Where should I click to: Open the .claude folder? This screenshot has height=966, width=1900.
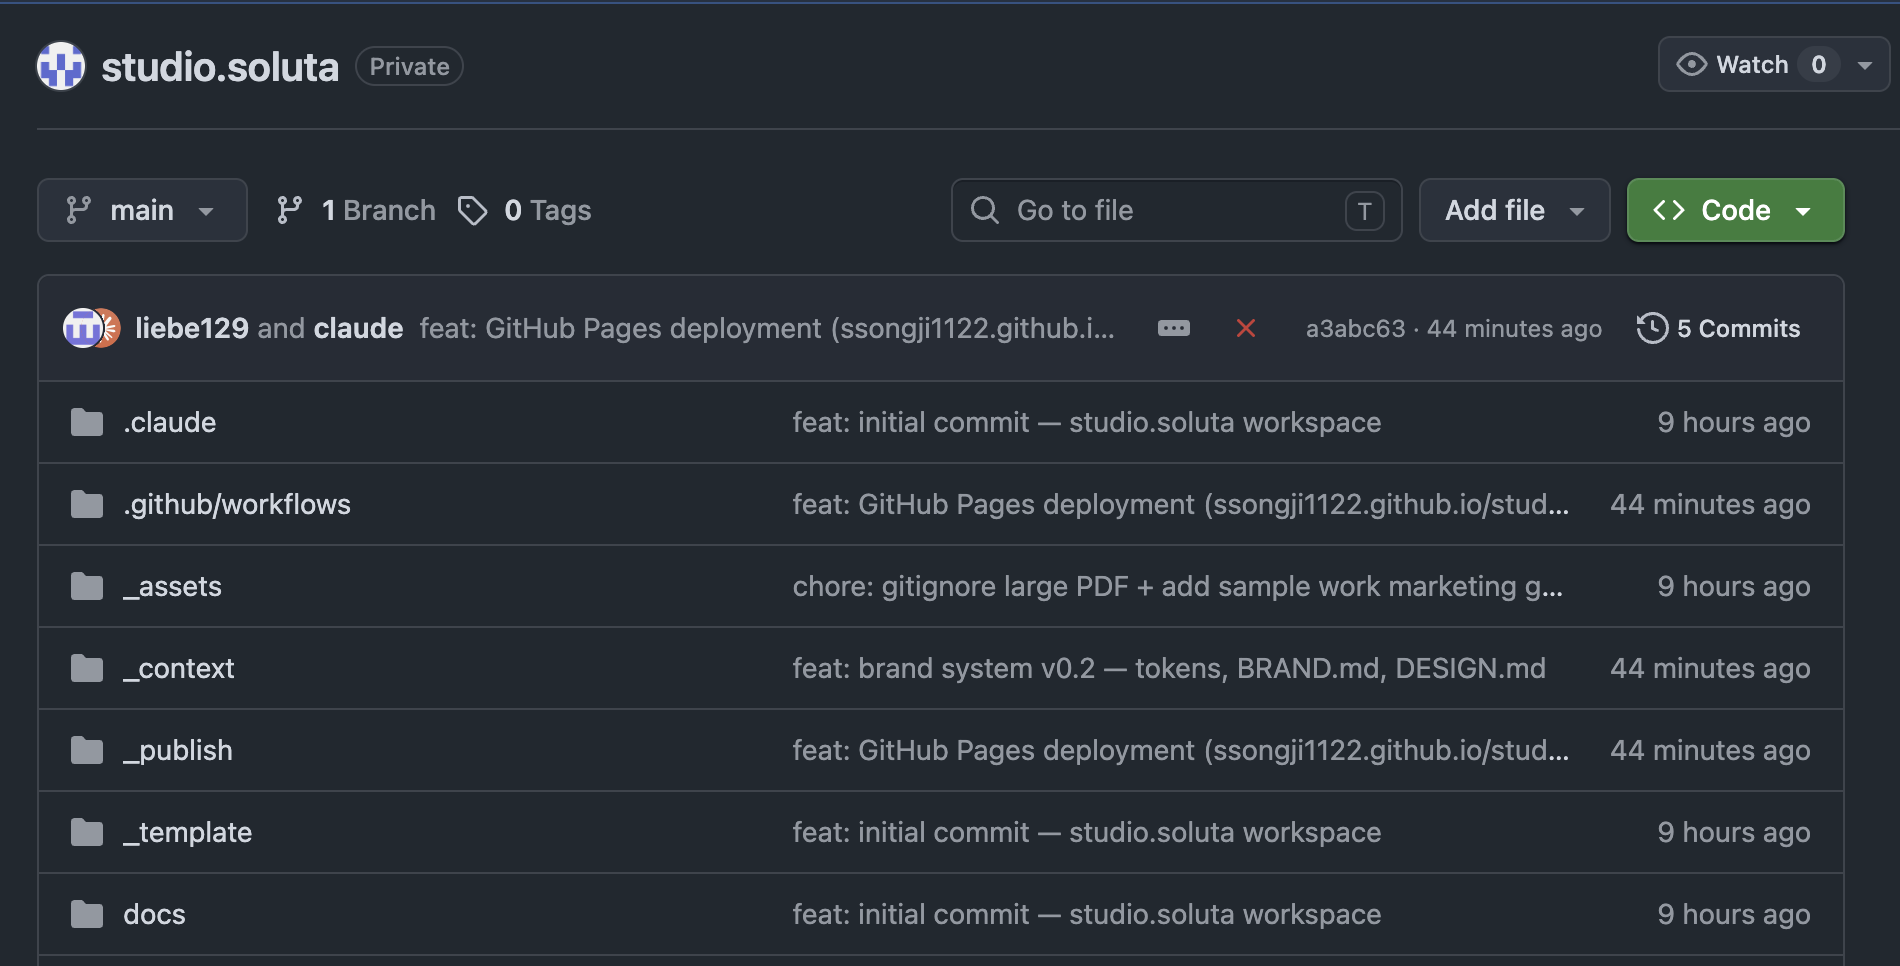pyautogui.click(x=170, y=422)
